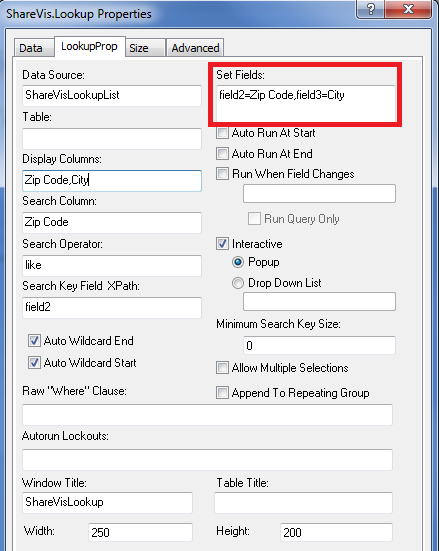
Task: Open the Advanced tab
Action: click(195, 48)
